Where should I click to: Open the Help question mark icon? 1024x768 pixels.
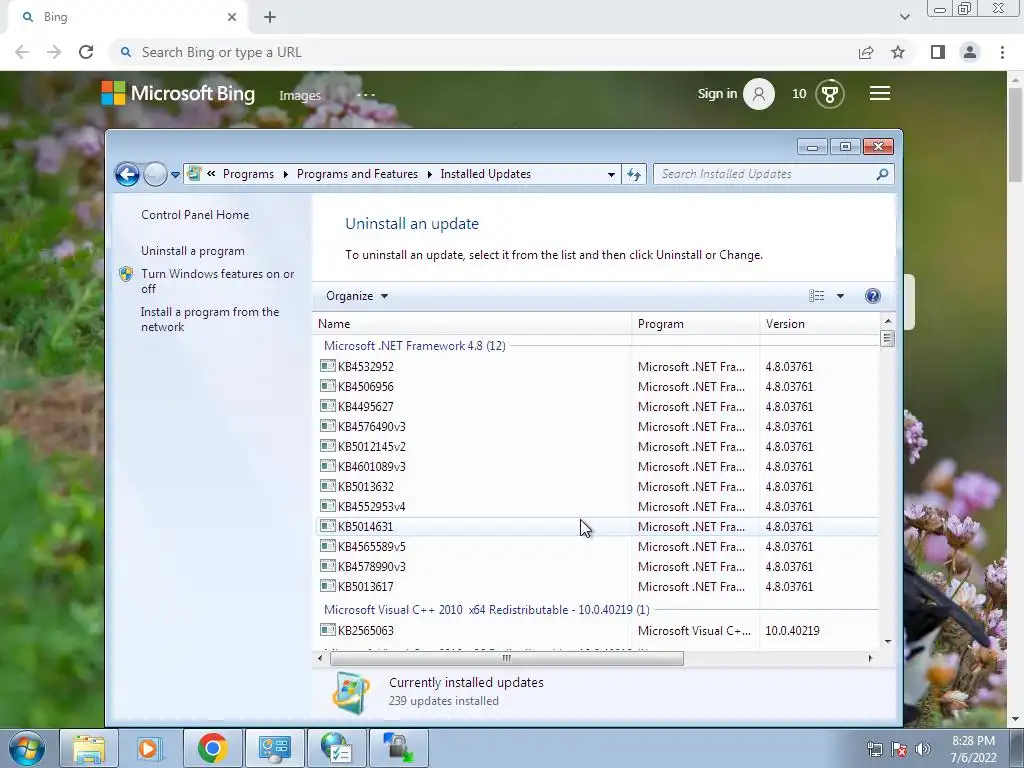tap(872, 296)
